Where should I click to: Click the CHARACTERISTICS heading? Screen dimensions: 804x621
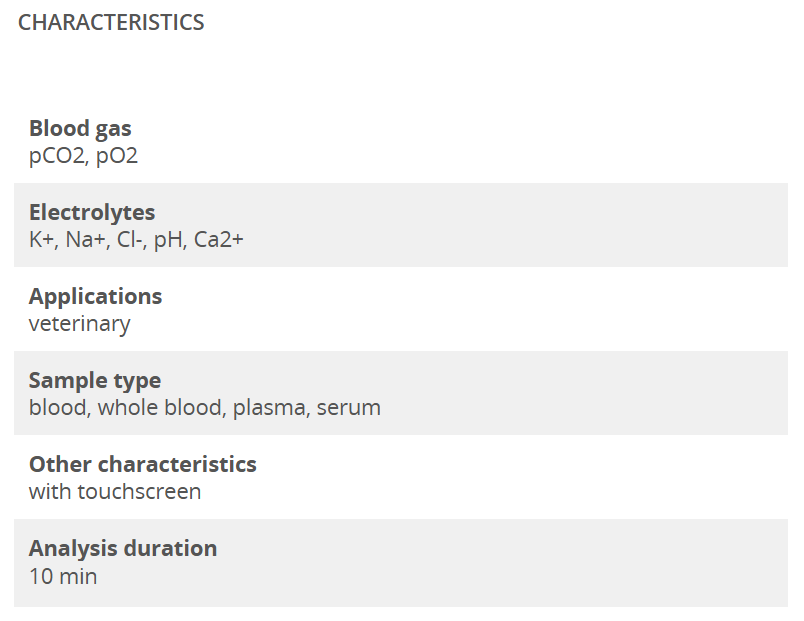pyautogui.click(x=111, y=23)
